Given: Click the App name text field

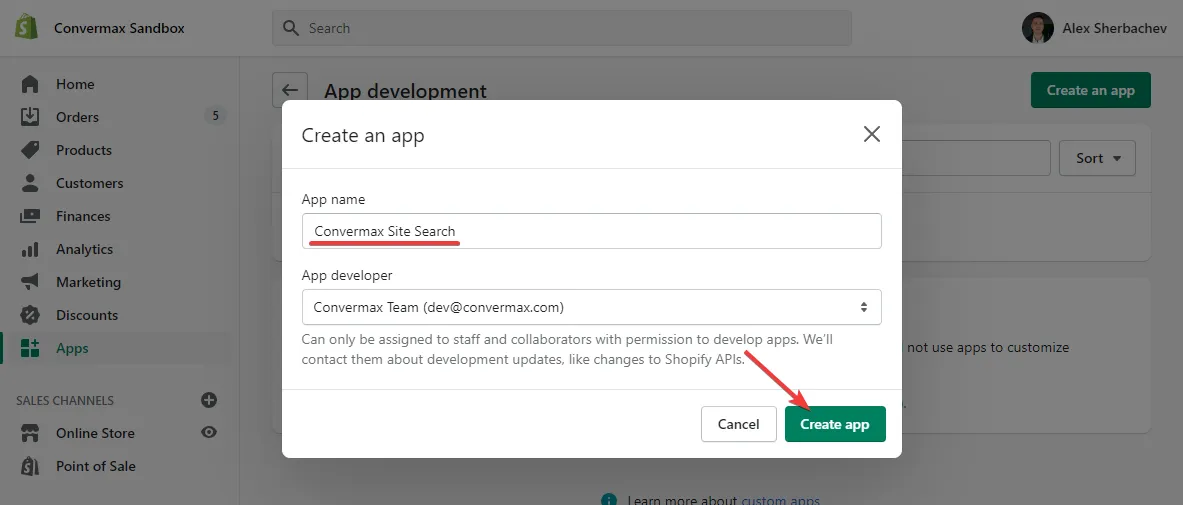Looking at the screenshot, I should (x=591, y=231).
